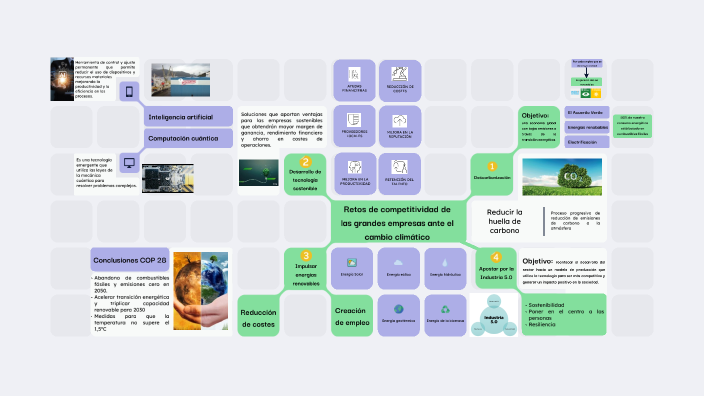This screenshot has height=396, width=704.
Task: Click the Objetivo text beside Industria 5.0
Action: coord(563,271)
